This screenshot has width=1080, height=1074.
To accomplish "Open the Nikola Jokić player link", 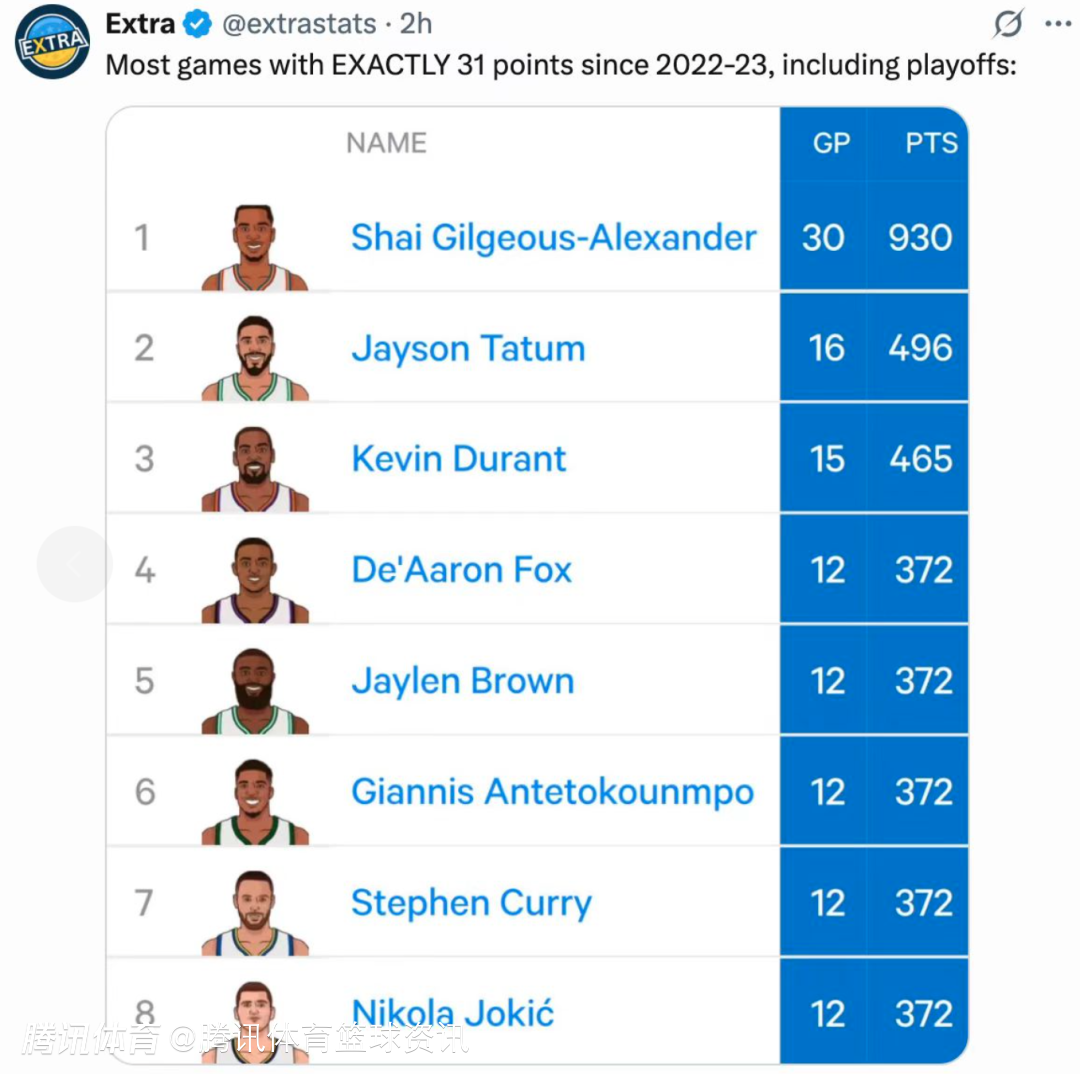I will tap(453, 1013).
